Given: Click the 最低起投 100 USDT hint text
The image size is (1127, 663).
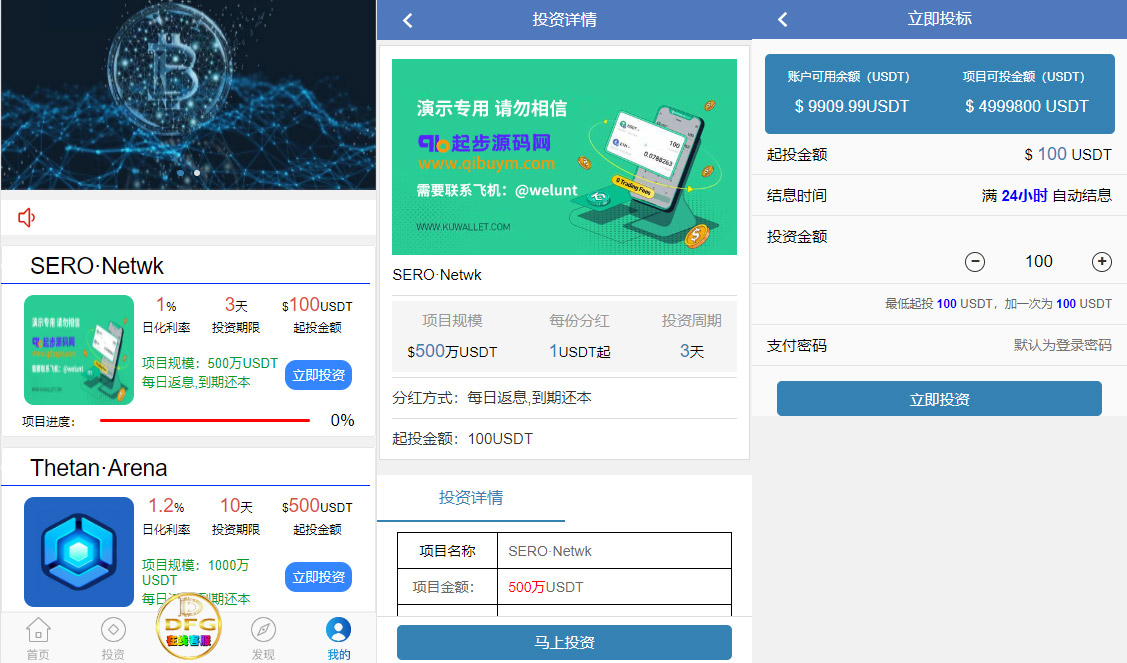Looking at the screenshot, I should click(998, 303).
